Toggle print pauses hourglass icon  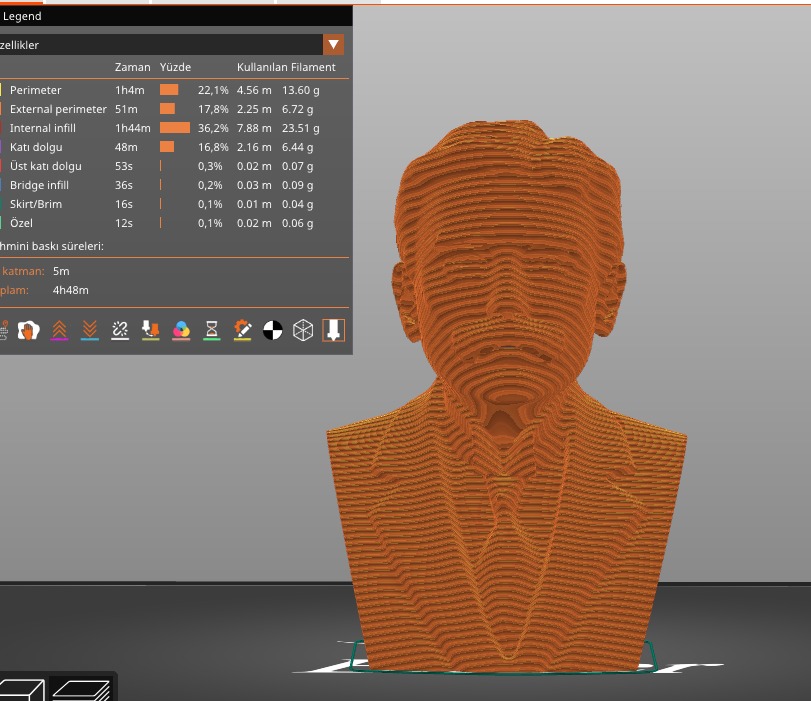point(212,330)
